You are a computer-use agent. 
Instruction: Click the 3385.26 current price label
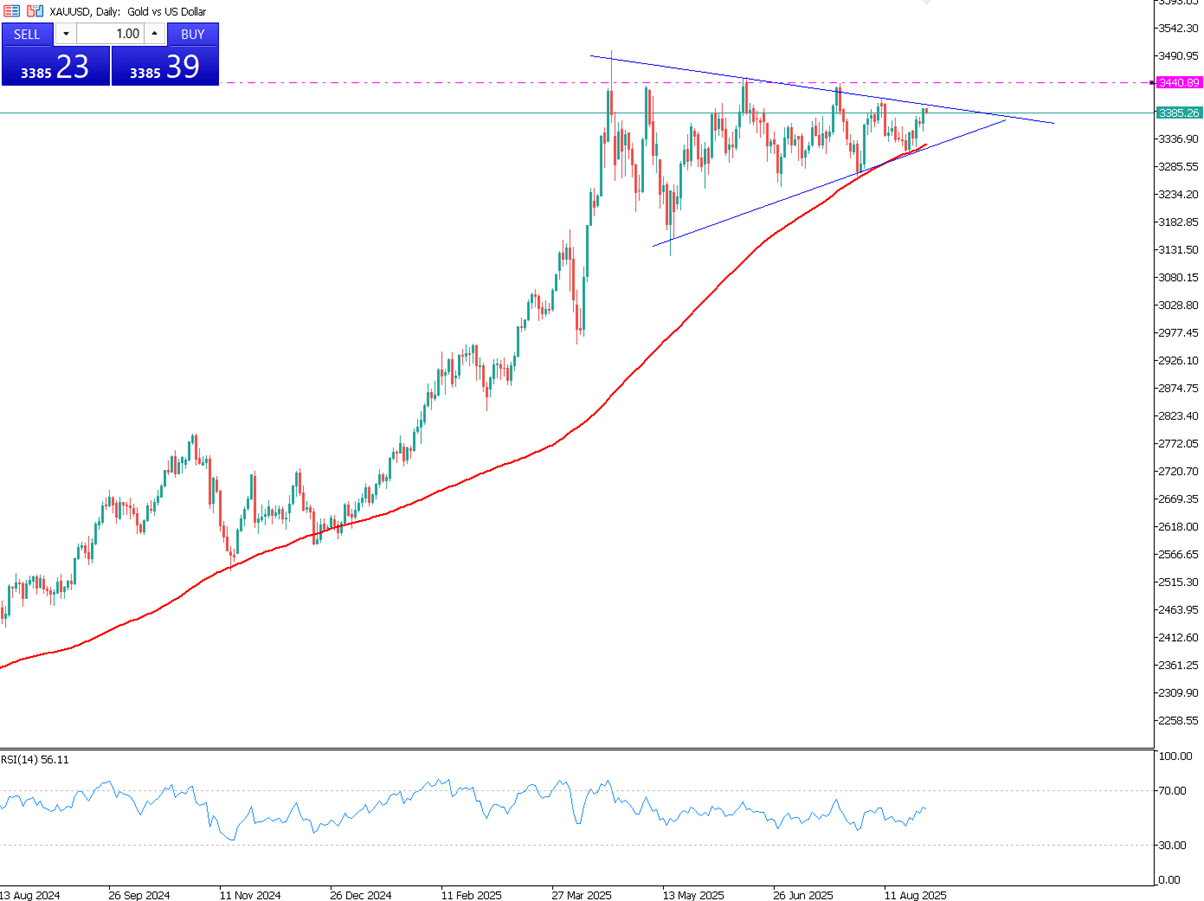[x=1178, y=113]
